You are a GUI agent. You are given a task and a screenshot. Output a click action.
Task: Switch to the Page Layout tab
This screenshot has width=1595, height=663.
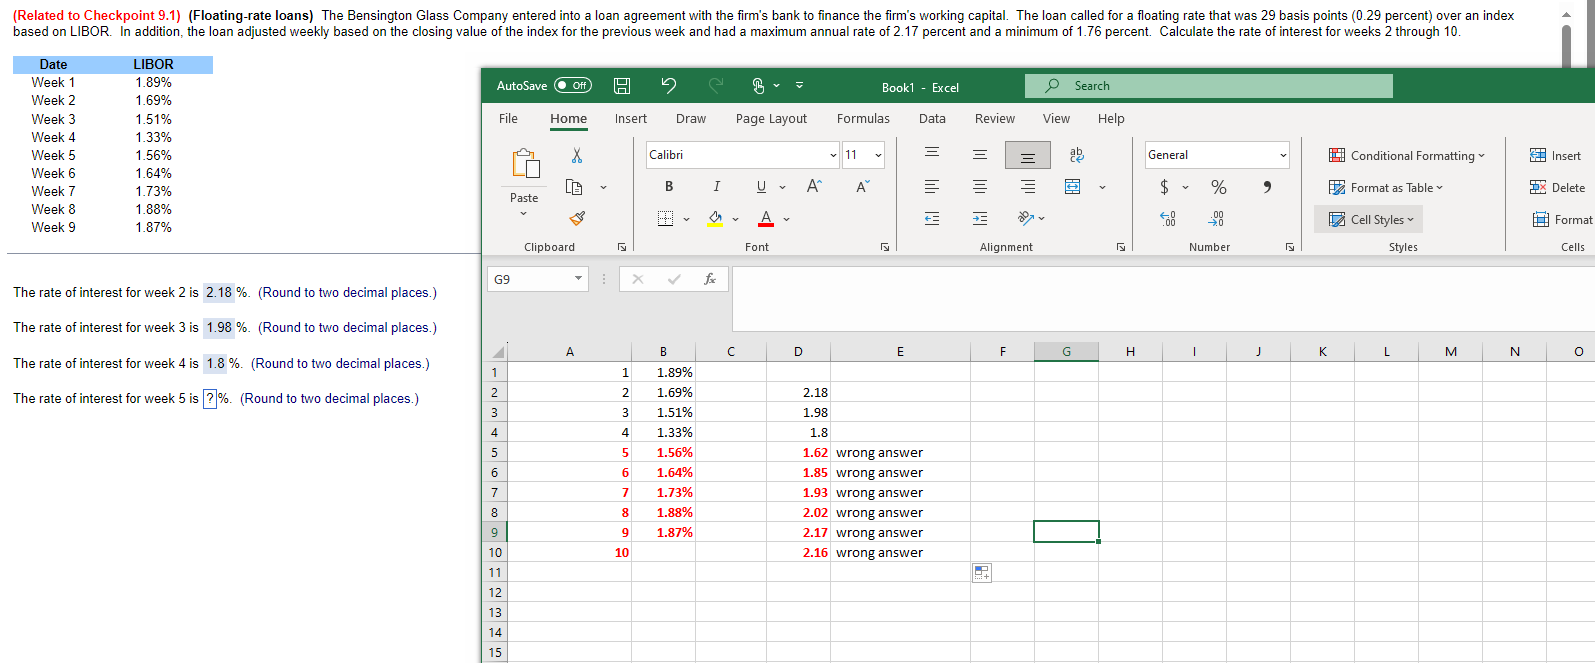pyautogui.click(x=771, y=118)
